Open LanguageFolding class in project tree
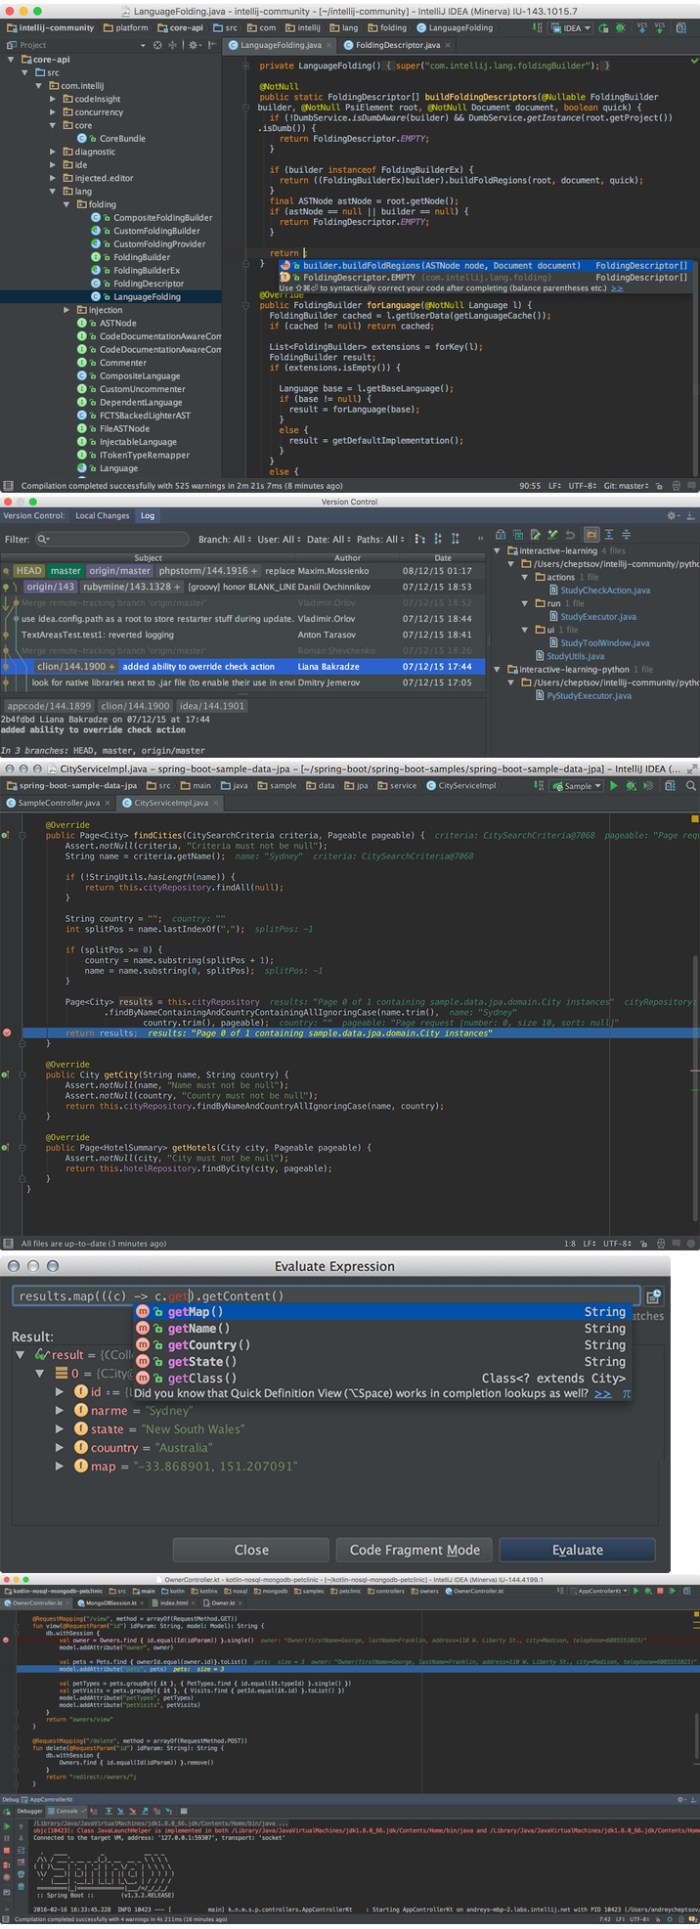The image size is (700, 1929). point(146,297)
